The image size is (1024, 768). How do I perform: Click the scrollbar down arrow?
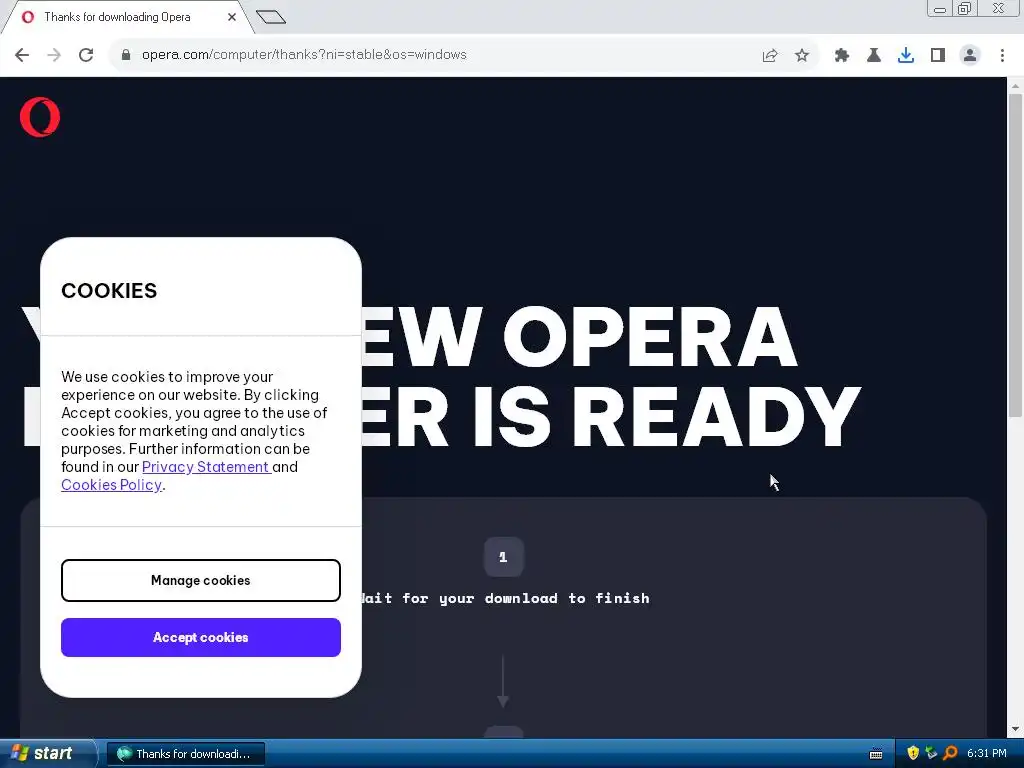(1016, 729)
